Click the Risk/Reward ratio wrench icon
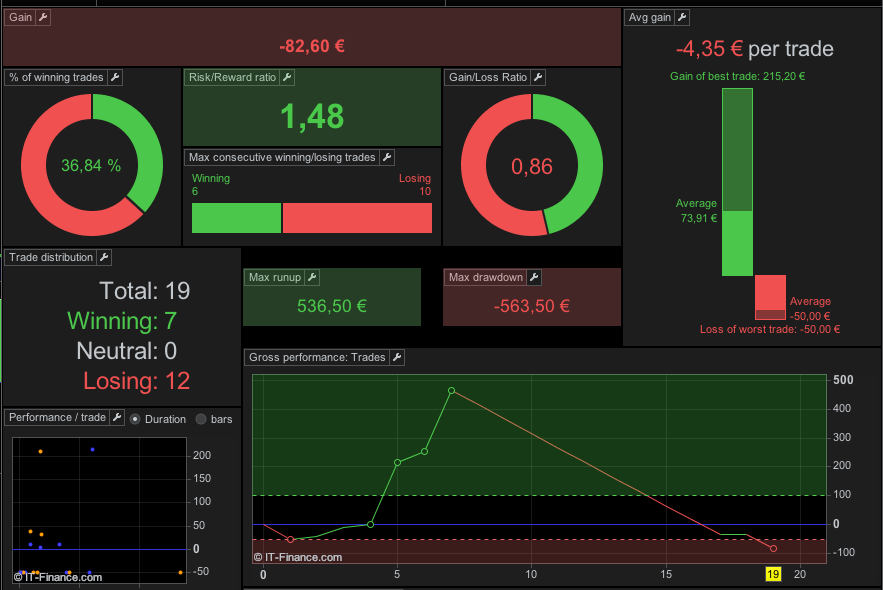Screen dimensions: 883x590 tap(287, 77)
